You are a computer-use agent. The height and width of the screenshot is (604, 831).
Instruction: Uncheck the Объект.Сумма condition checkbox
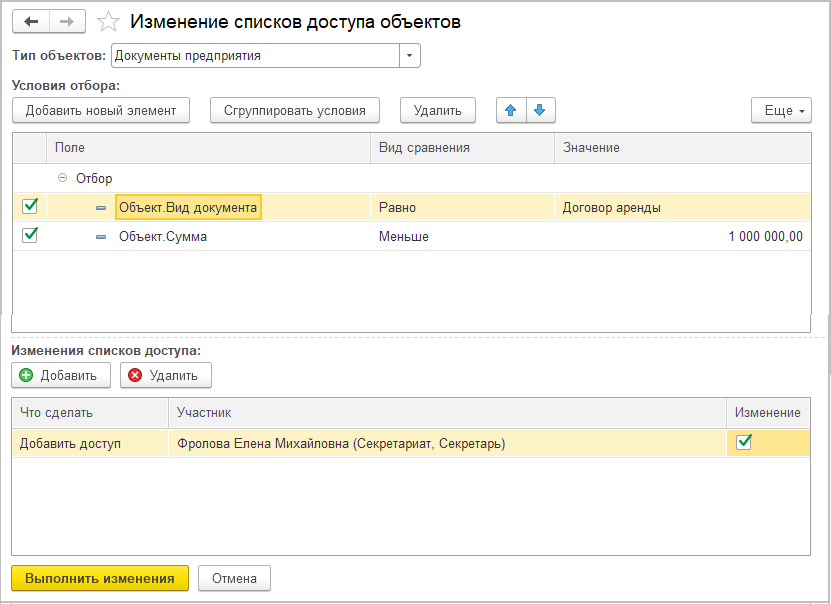point(30,236)
